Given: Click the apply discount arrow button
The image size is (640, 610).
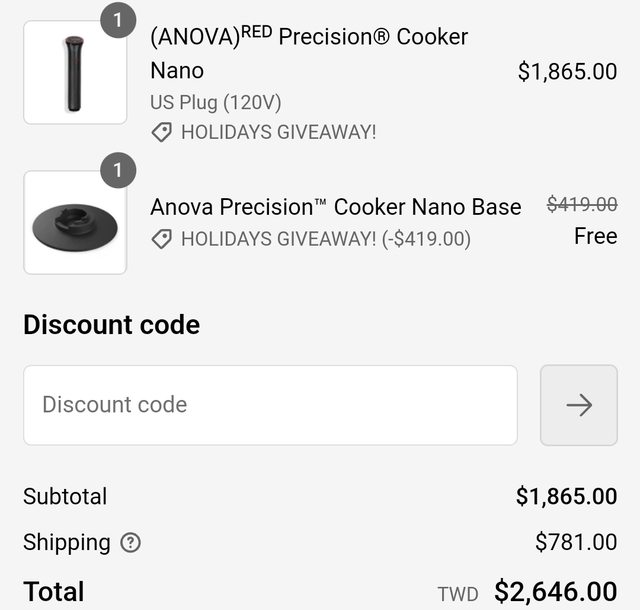Looking at the screenshot, I should 578,405.
